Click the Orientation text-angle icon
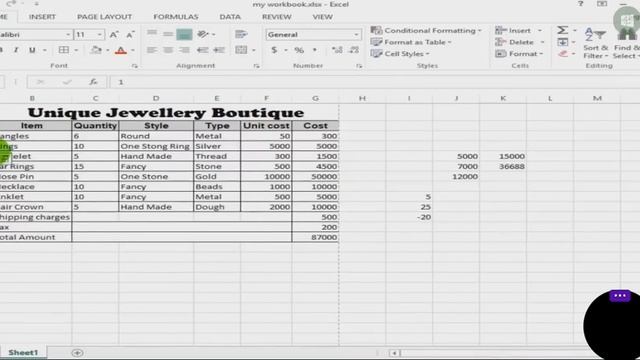Viewport: 640px width, 360px height. pyautogui.click(x=203, y=34)
